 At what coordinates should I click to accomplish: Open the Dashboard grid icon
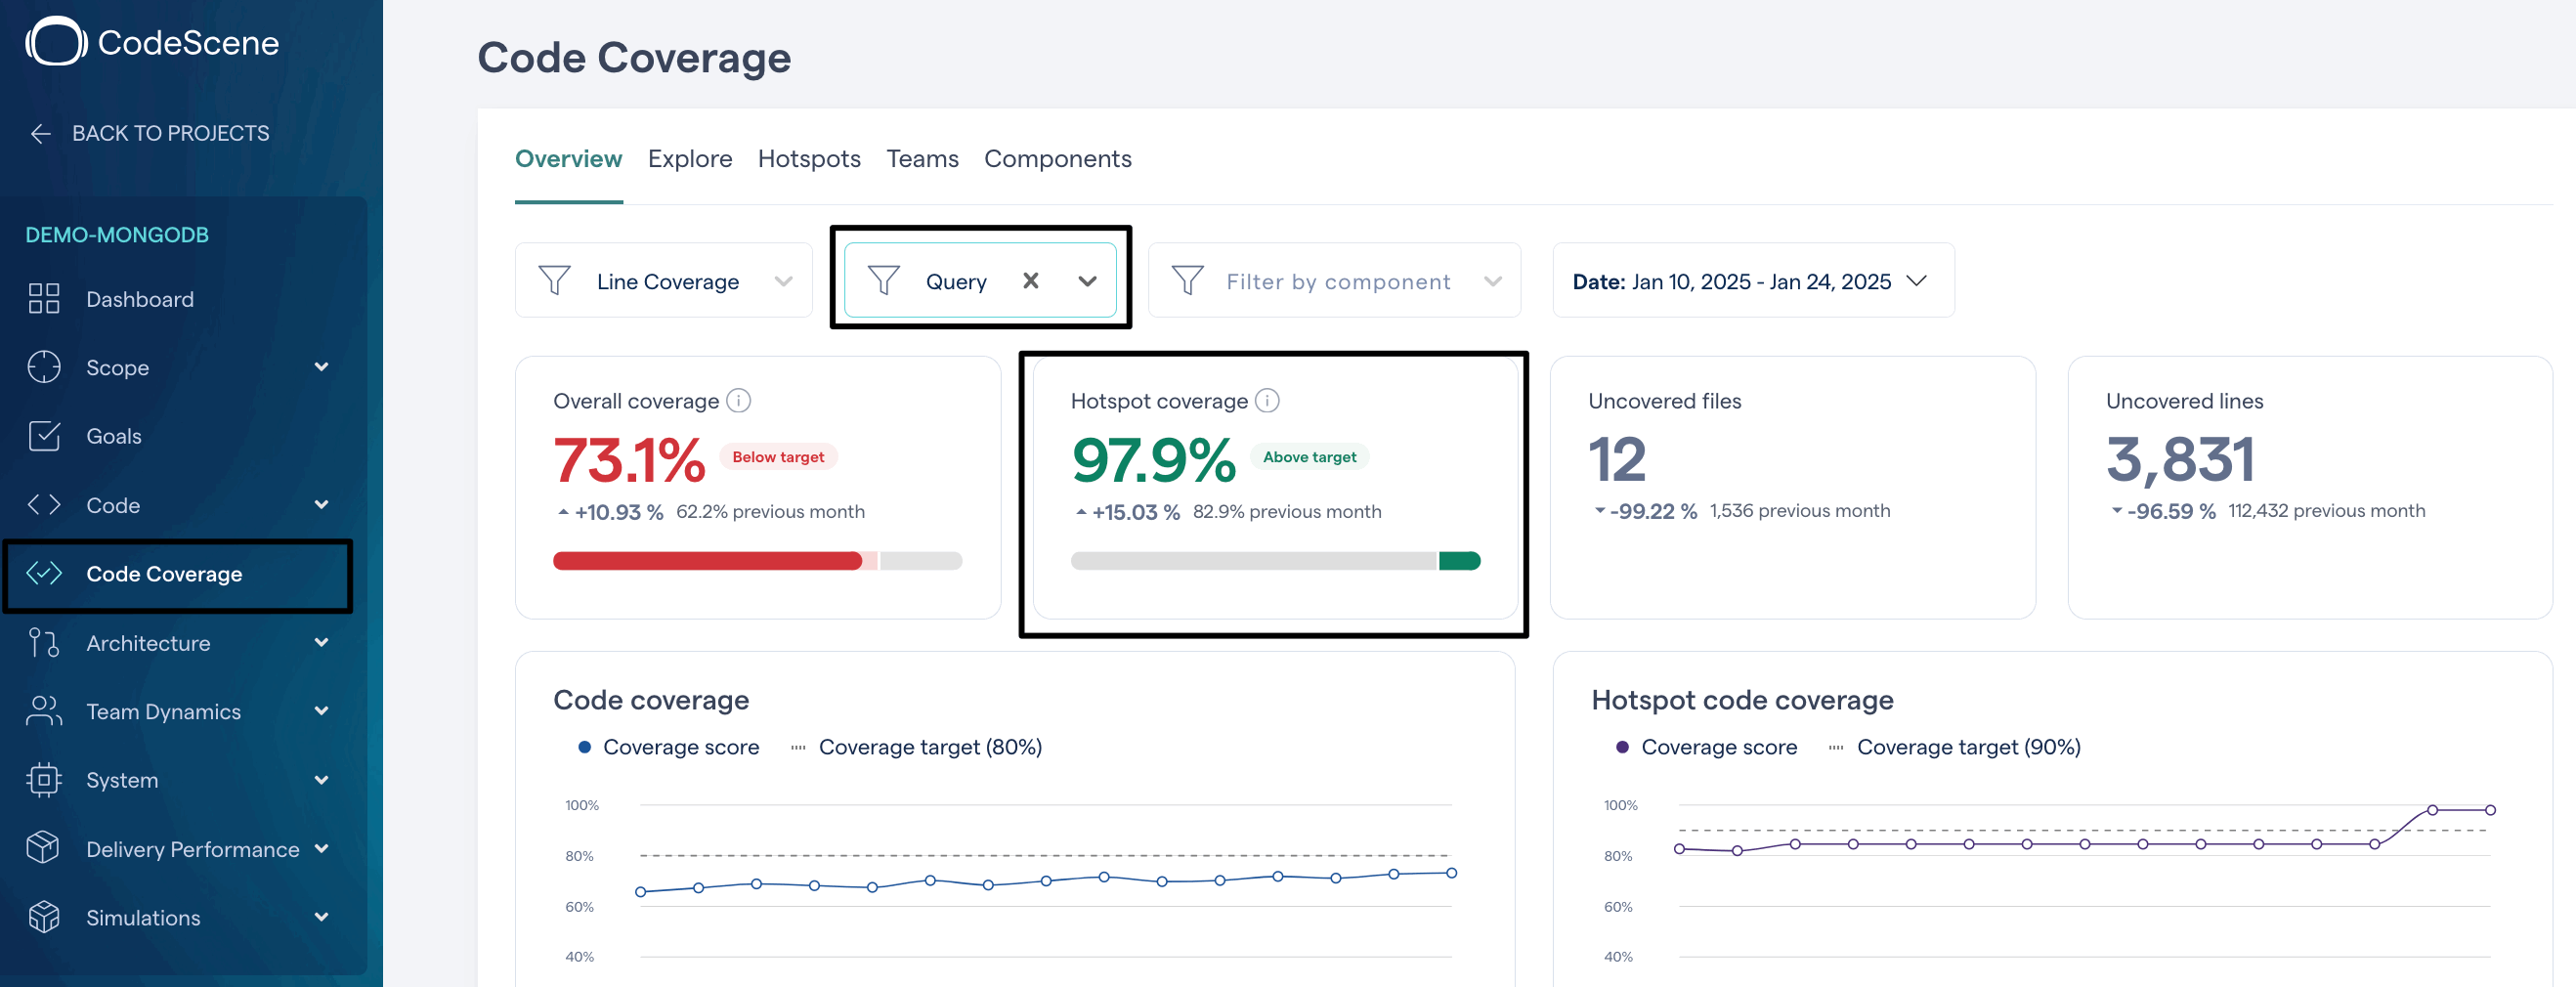coord(44,298)
